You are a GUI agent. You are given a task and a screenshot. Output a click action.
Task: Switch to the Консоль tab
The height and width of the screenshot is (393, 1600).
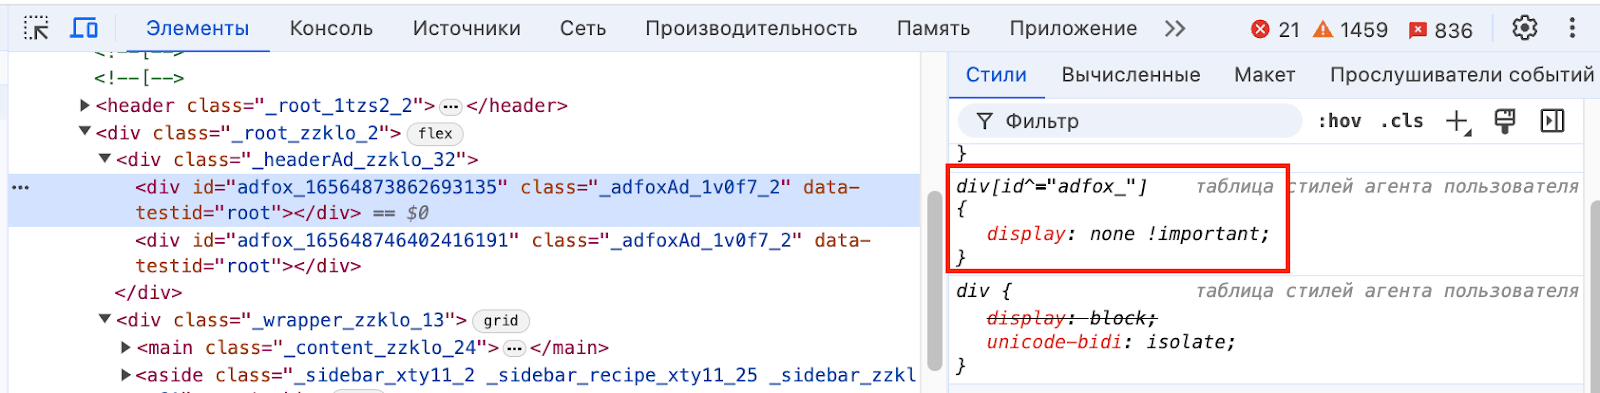(x=331, y=29)
